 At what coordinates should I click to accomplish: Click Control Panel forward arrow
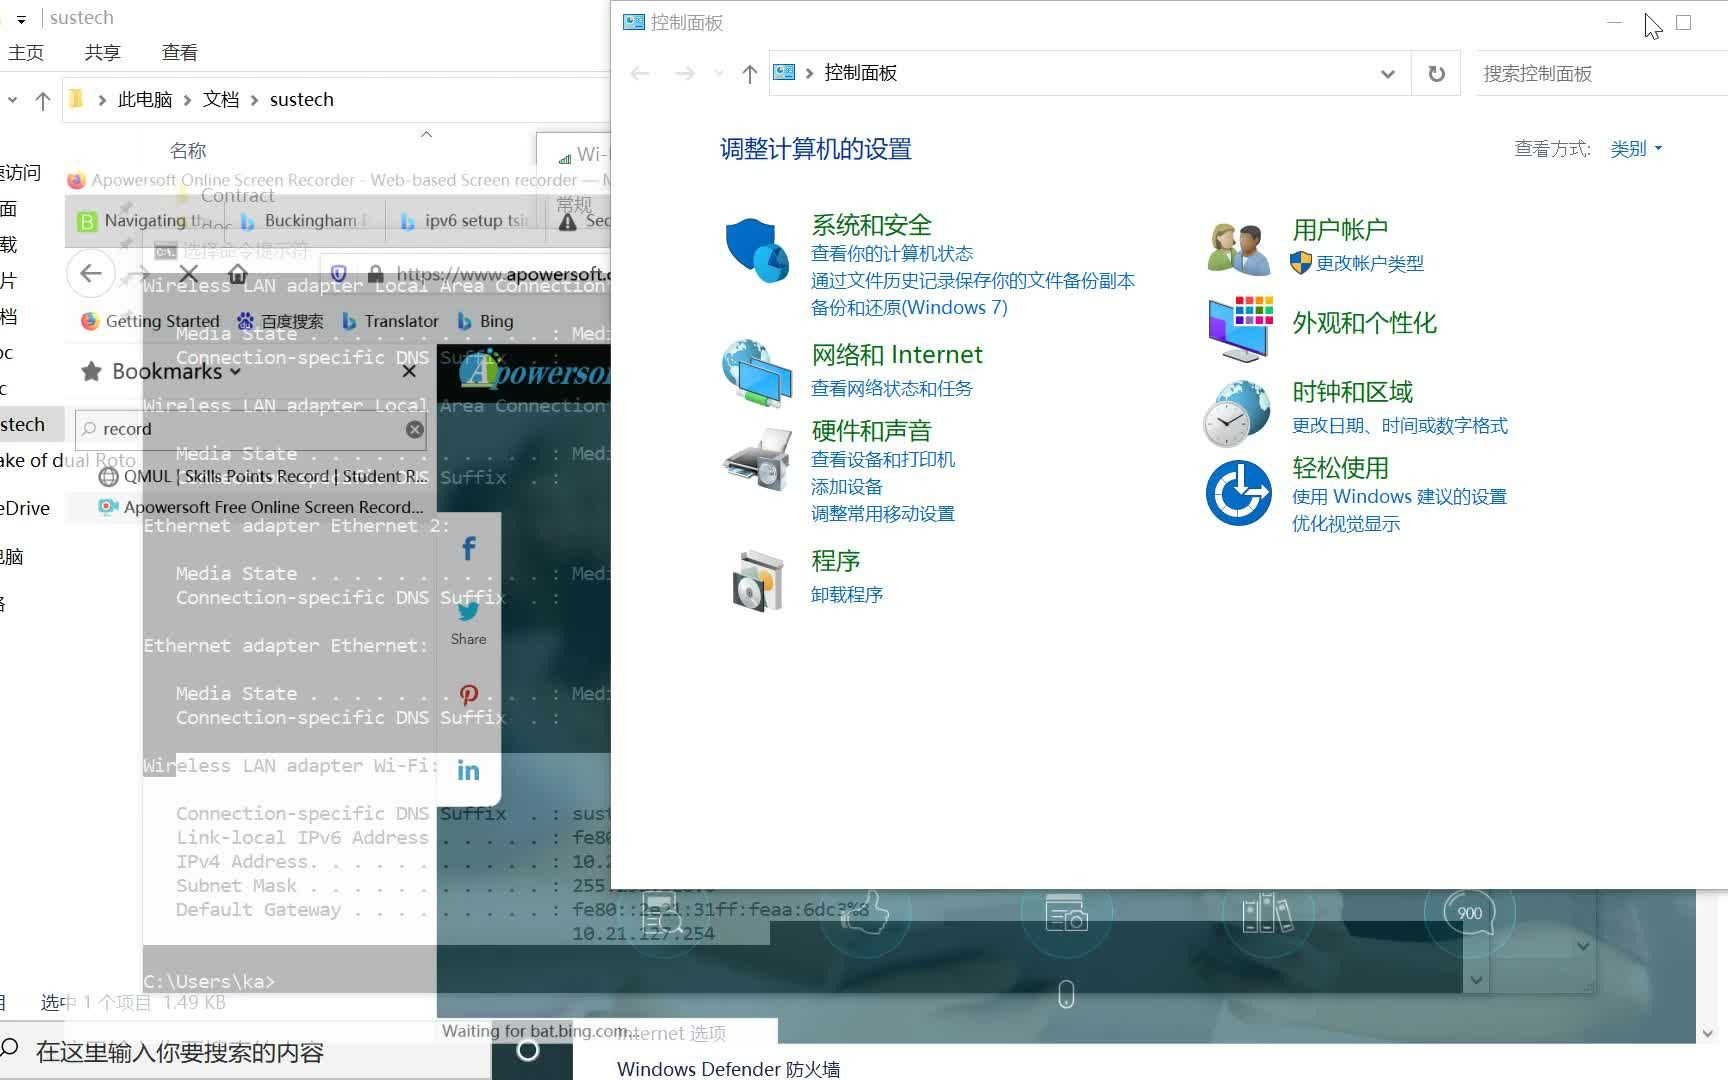684,73
